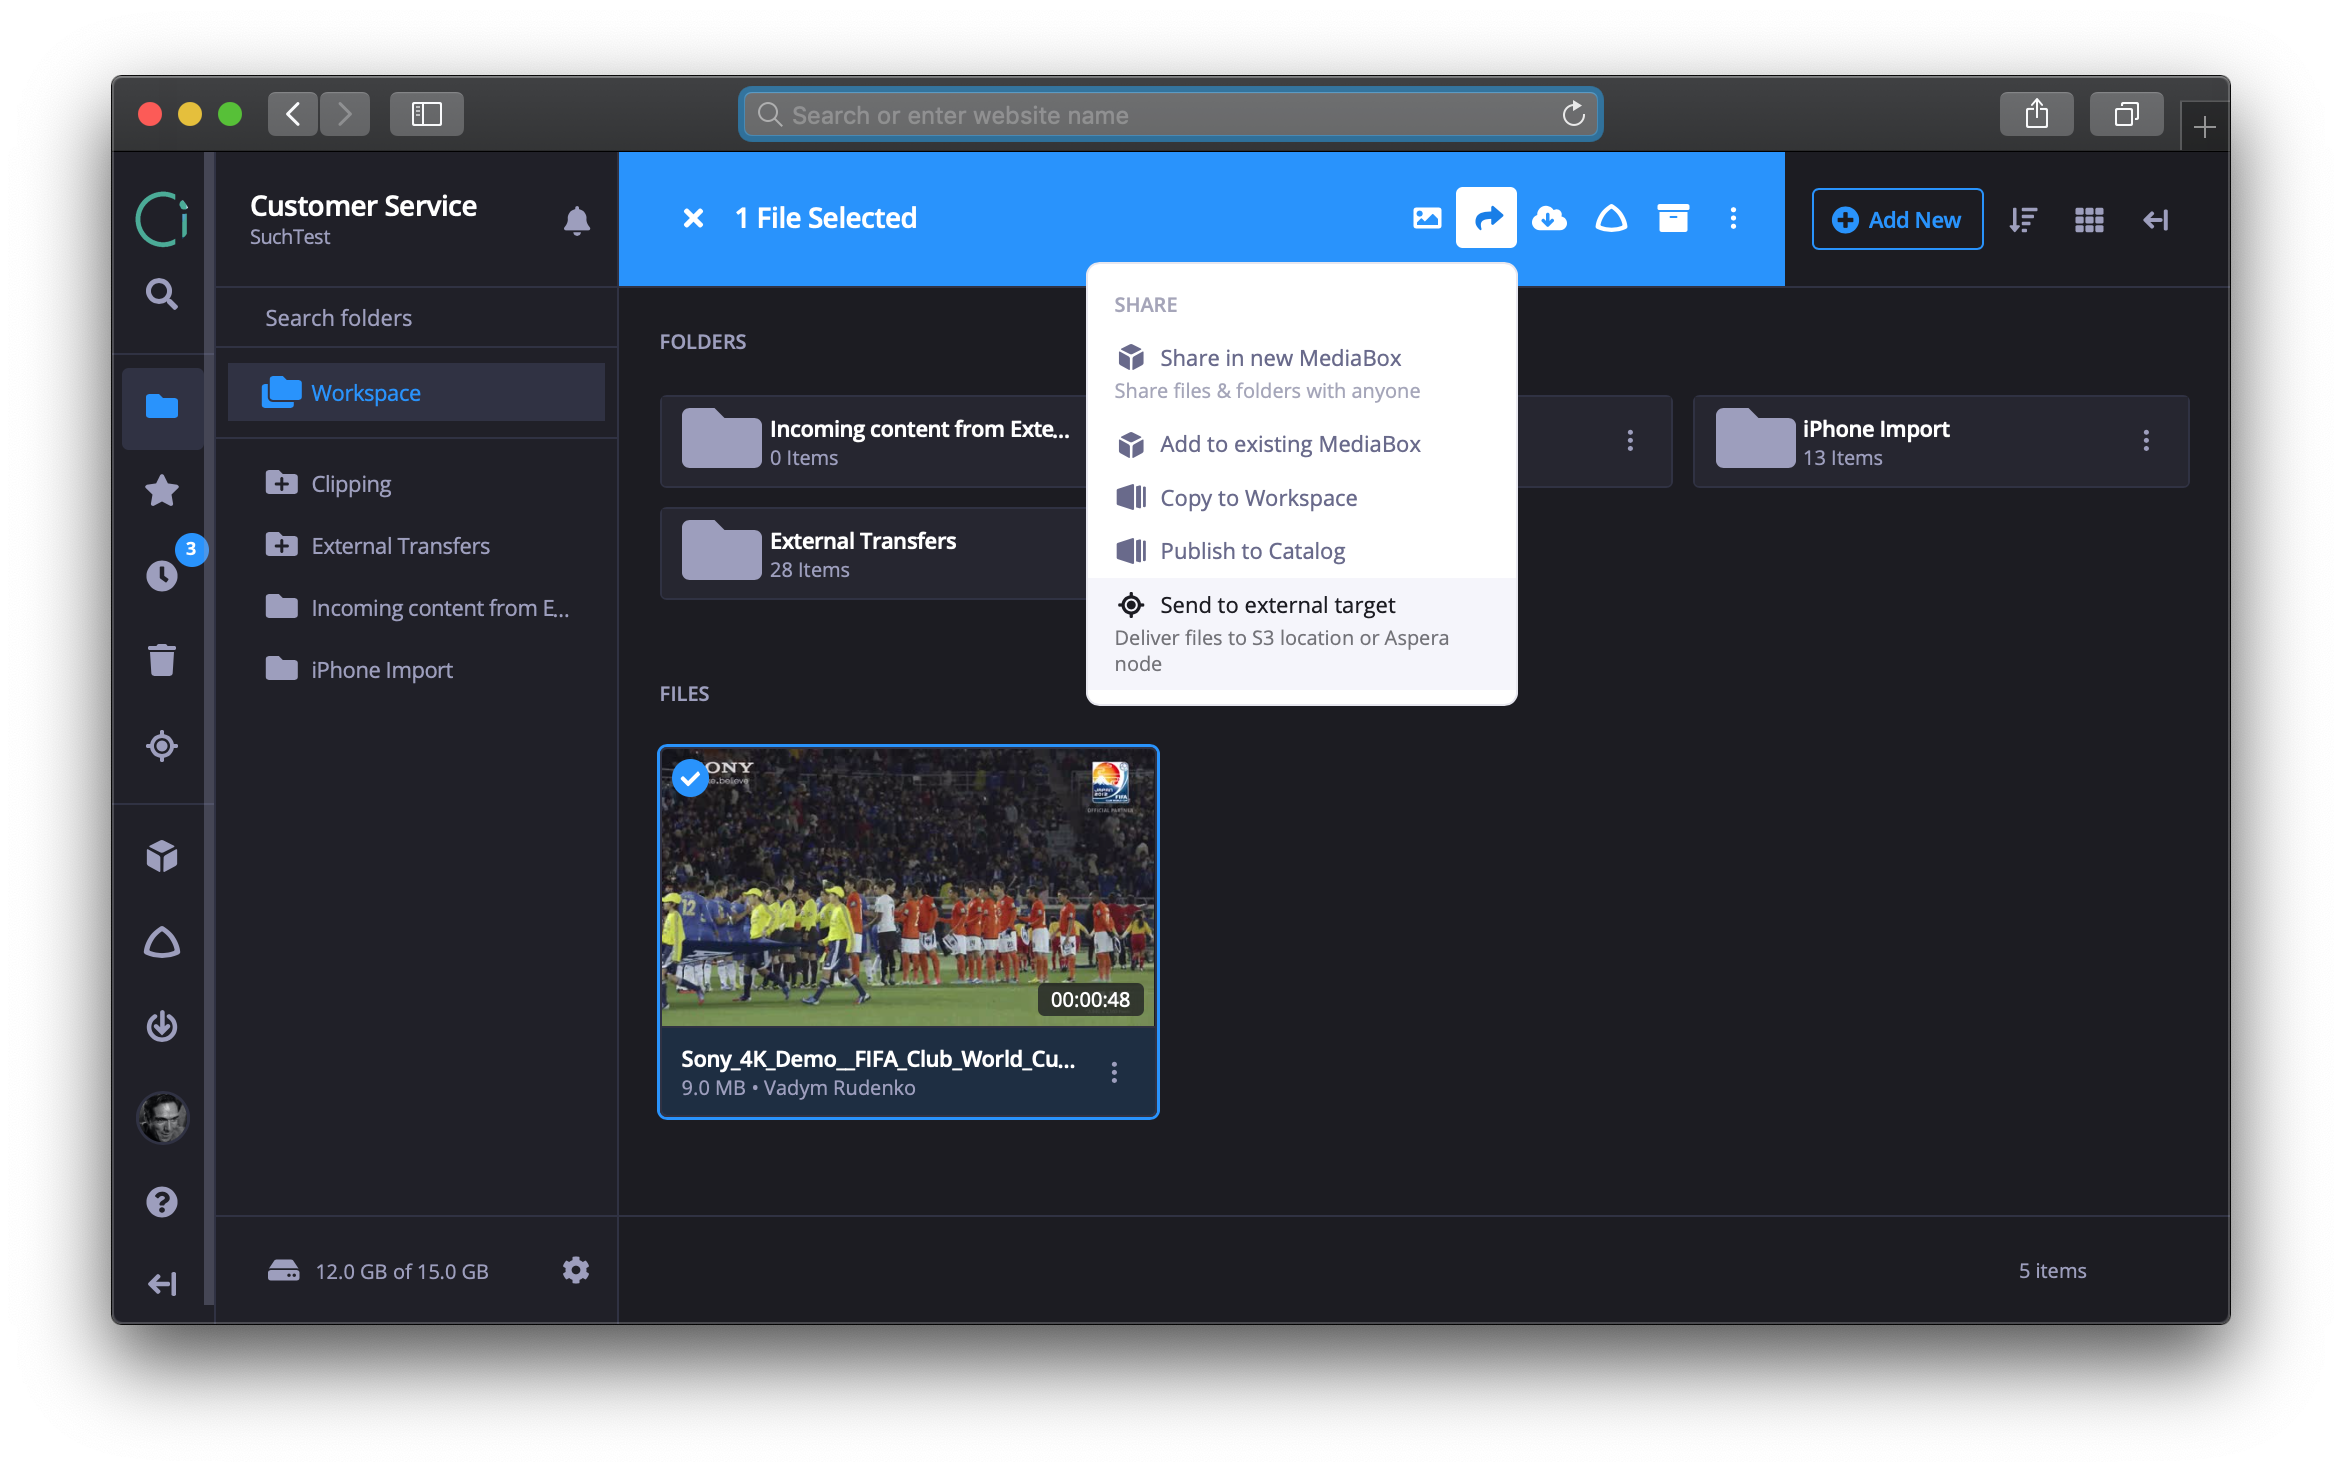The height and width of the screenshot is (1472, 2342).
Task: Click the archive box icon in selection bar
Action: click(x=1673, y=218)
